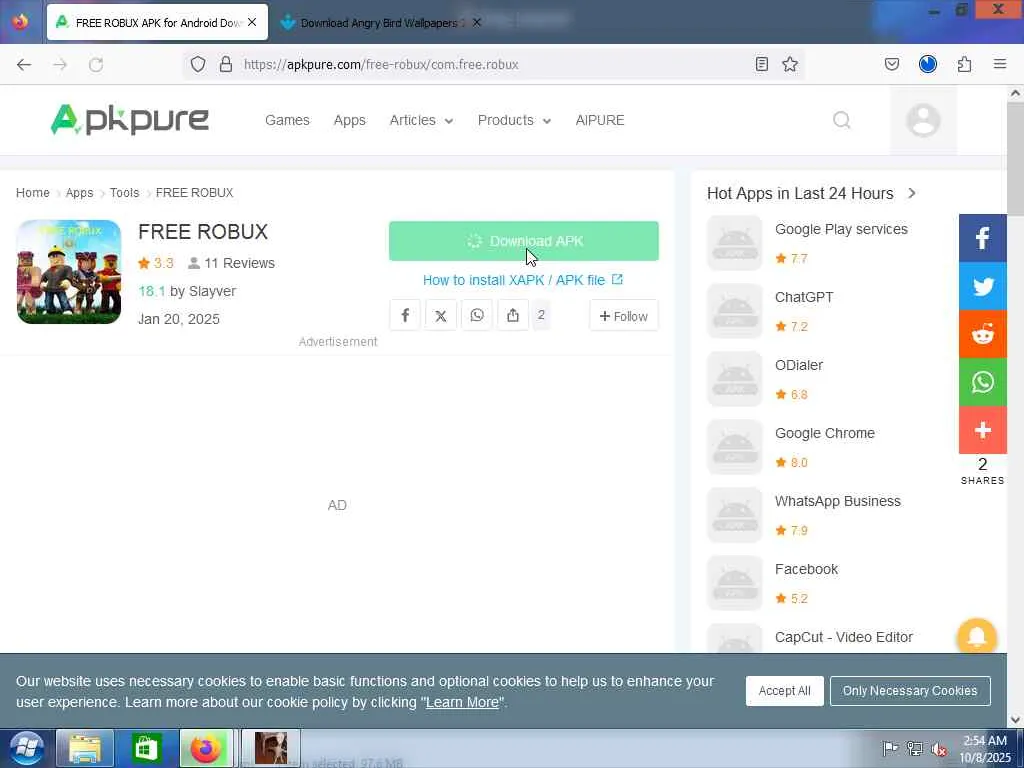Image resolution: width=1024 pixels, height=768 pixels.
Task: Click Accept All cookies button
Action: 784,690
